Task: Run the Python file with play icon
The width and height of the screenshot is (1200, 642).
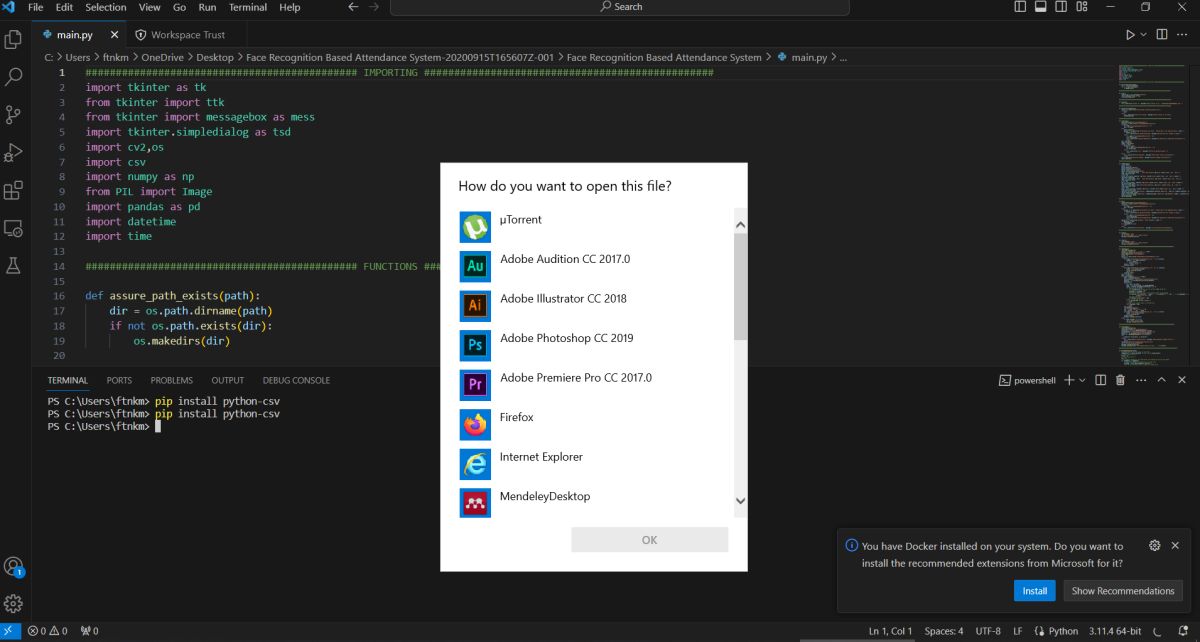Action: point(1130,35)
